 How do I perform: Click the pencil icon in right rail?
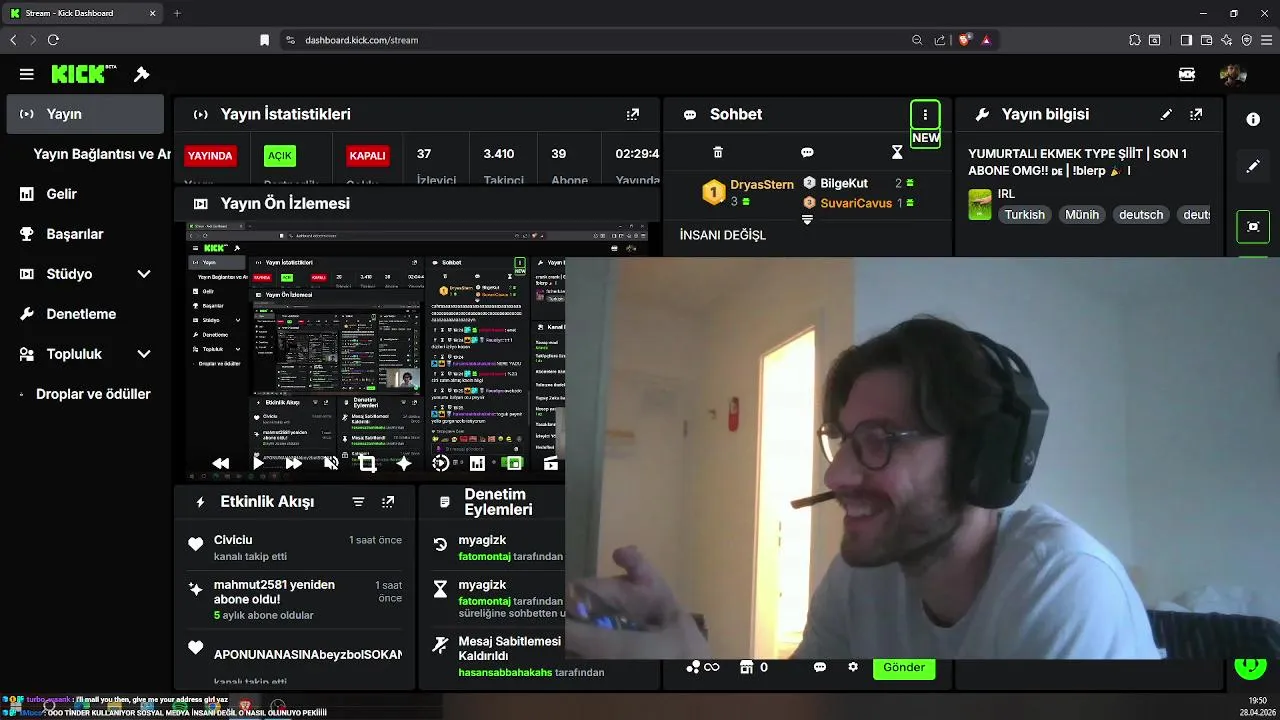[1253, 166]
